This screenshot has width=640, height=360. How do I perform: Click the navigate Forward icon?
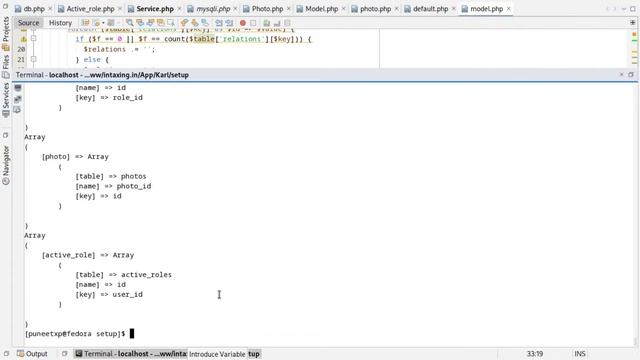111,23
